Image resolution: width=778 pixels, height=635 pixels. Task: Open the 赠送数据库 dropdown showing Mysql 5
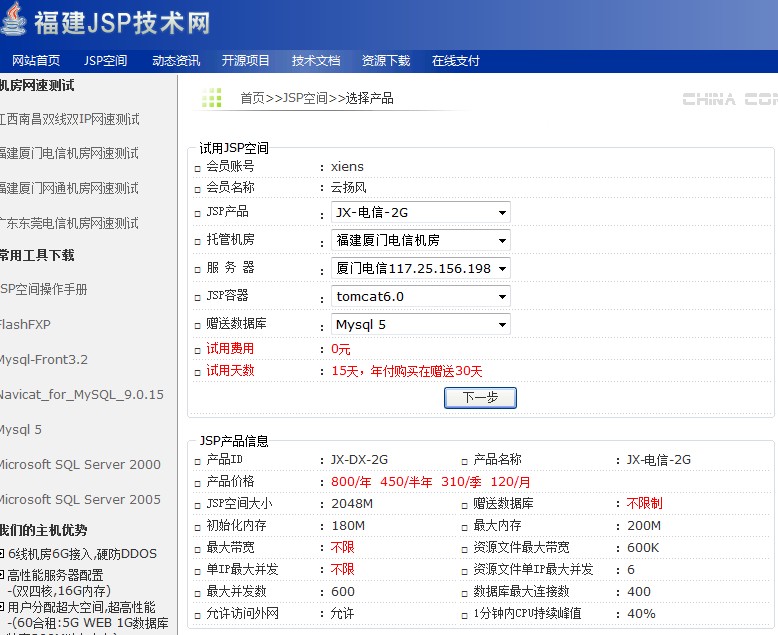coord(420,324)
